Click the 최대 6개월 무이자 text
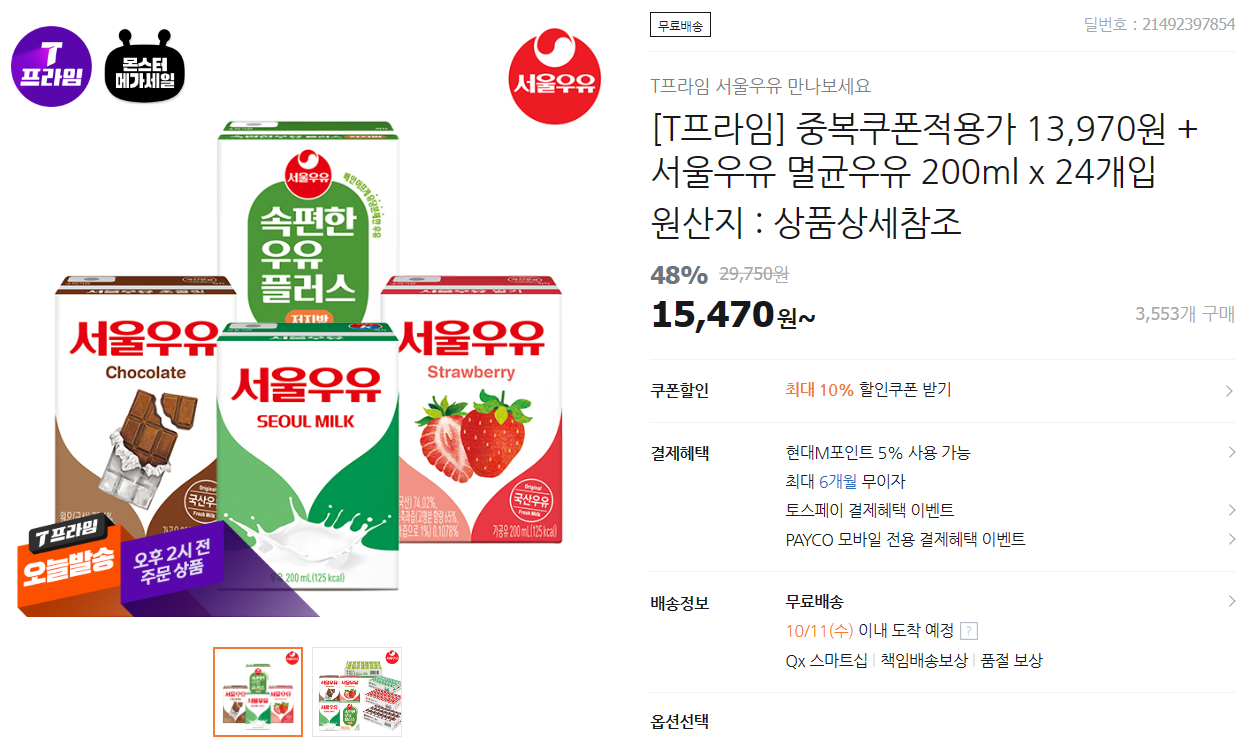 [x=846, y=482]
